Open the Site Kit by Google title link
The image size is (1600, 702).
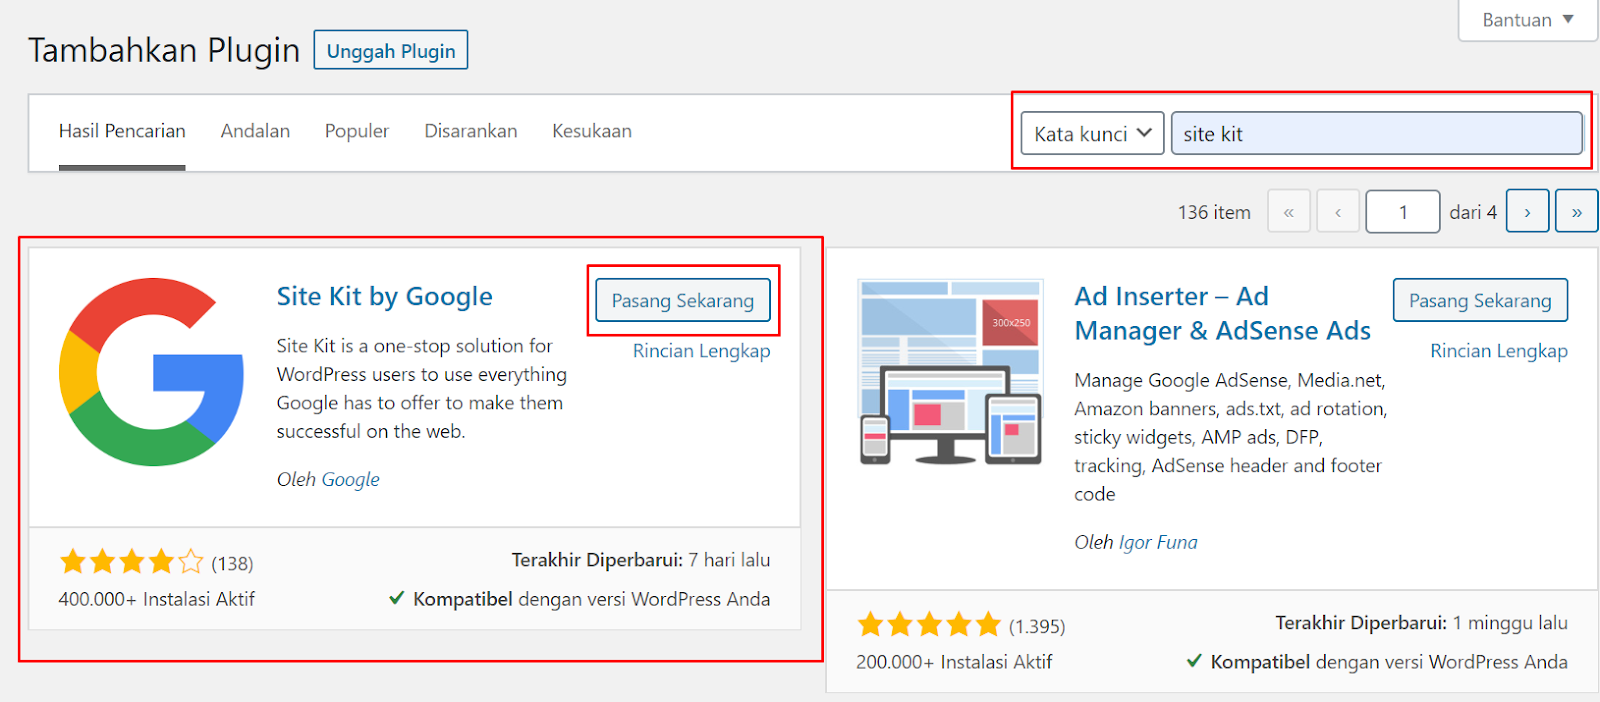tap(384, 297)
